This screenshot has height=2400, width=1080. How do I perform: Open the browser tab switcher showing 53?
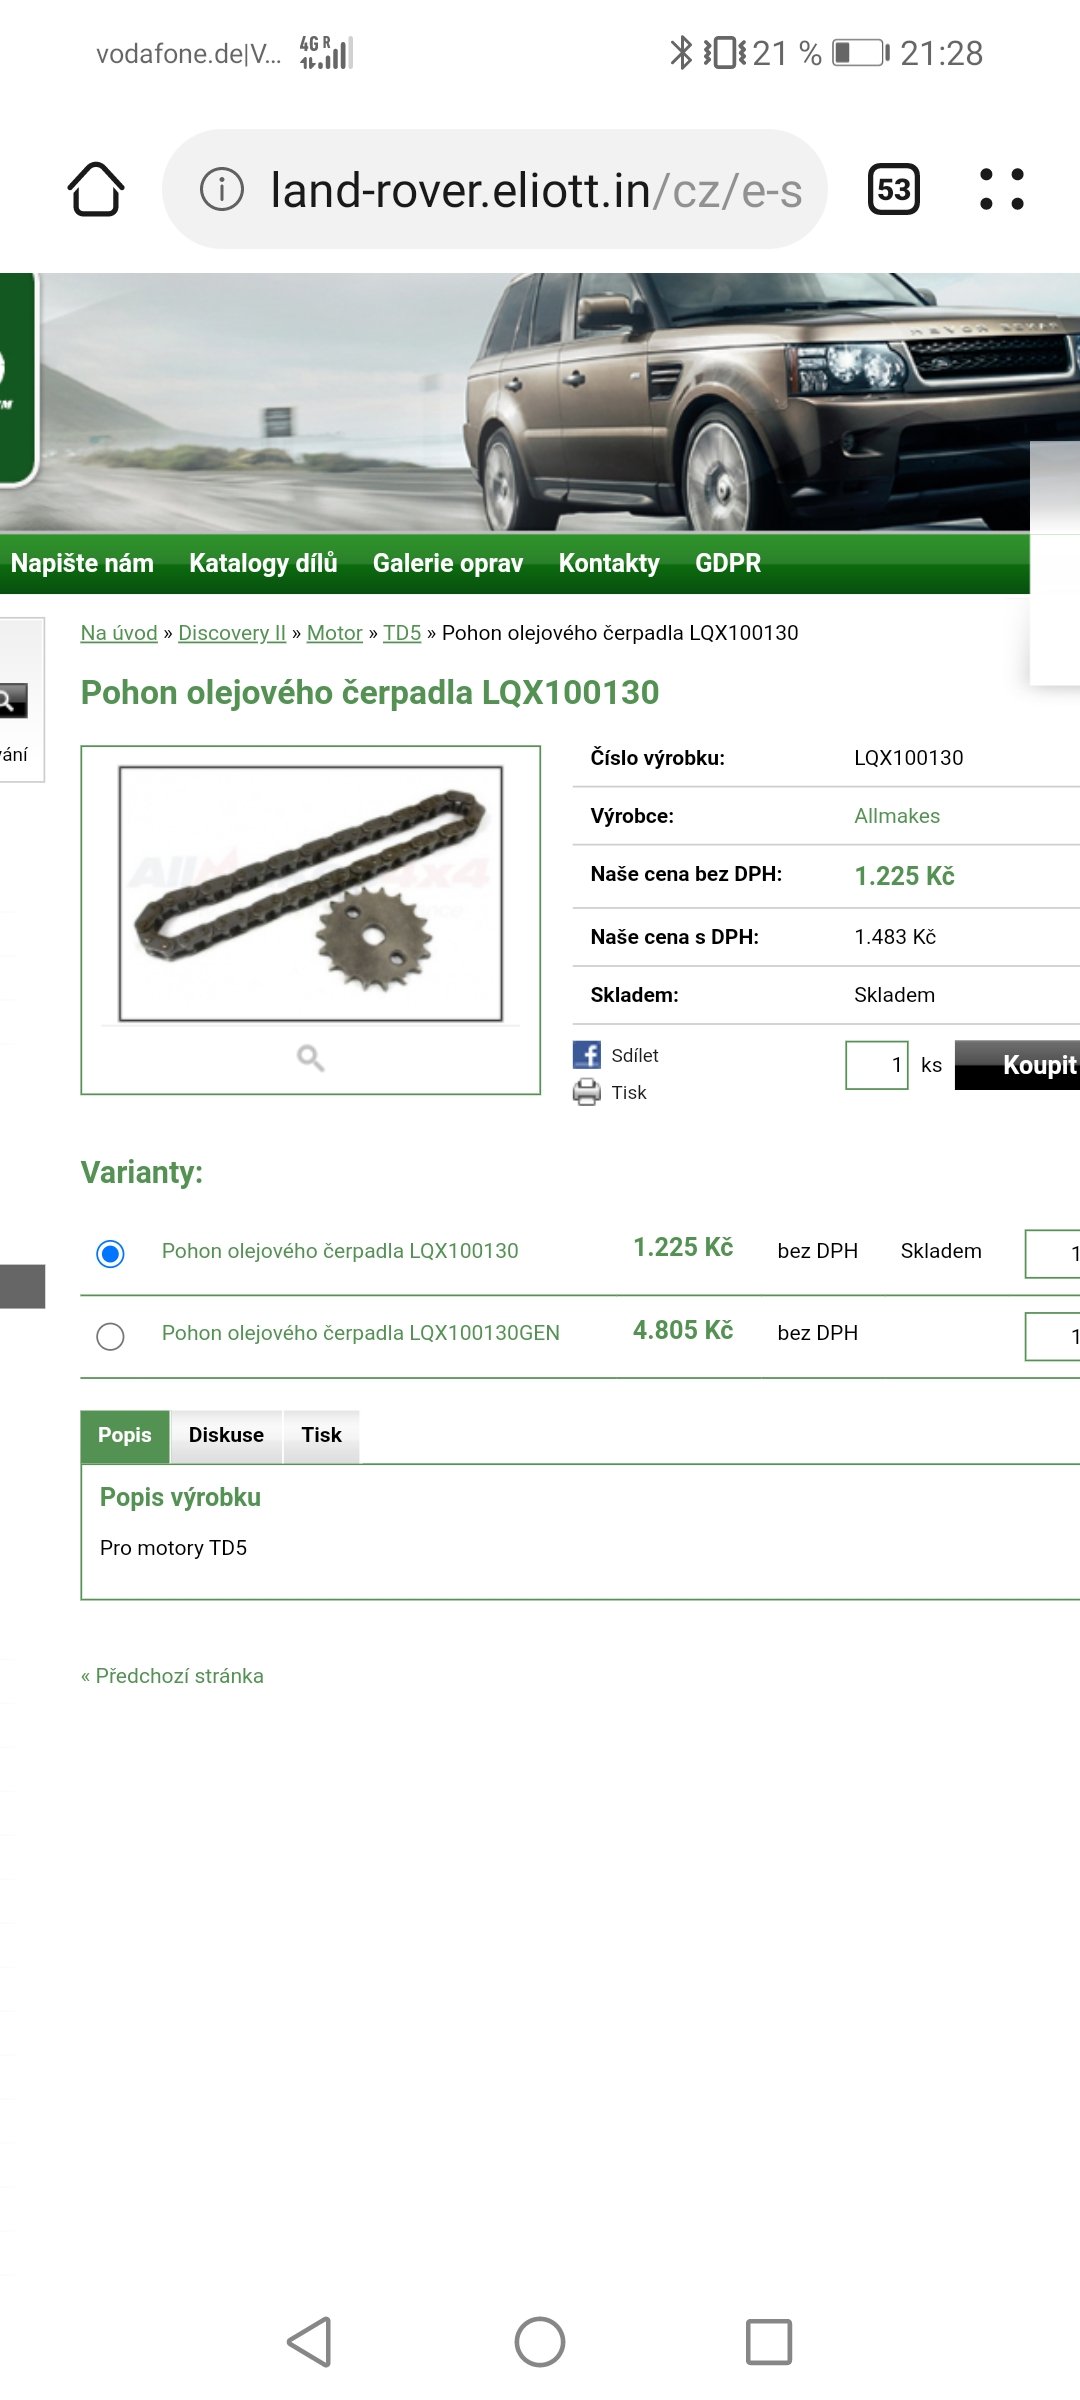[893, 189]
